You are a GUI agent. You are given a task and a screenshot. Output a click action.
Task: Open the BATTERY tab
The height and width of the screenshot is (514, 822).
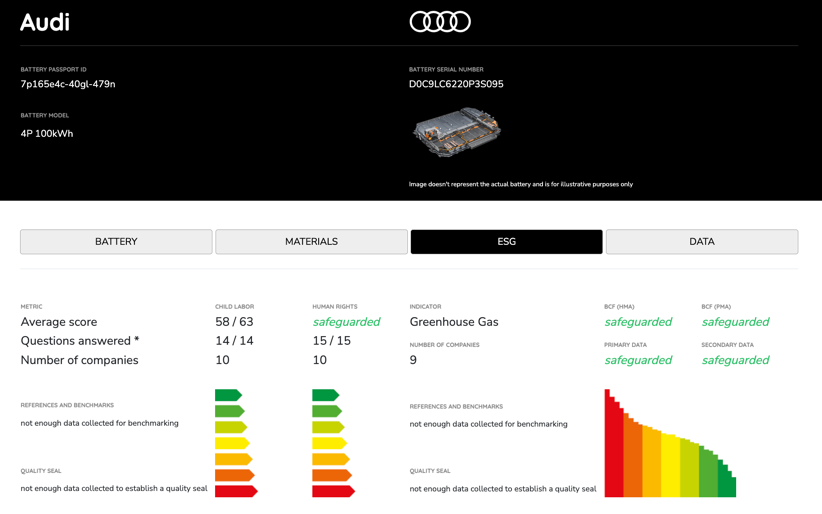click(116, 242)
